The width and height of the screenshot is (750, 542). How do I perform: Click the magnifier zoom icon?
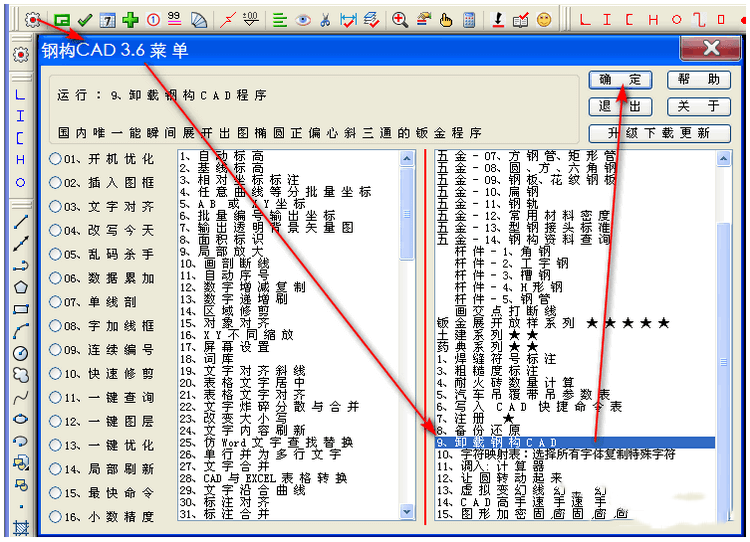(399, 20)
